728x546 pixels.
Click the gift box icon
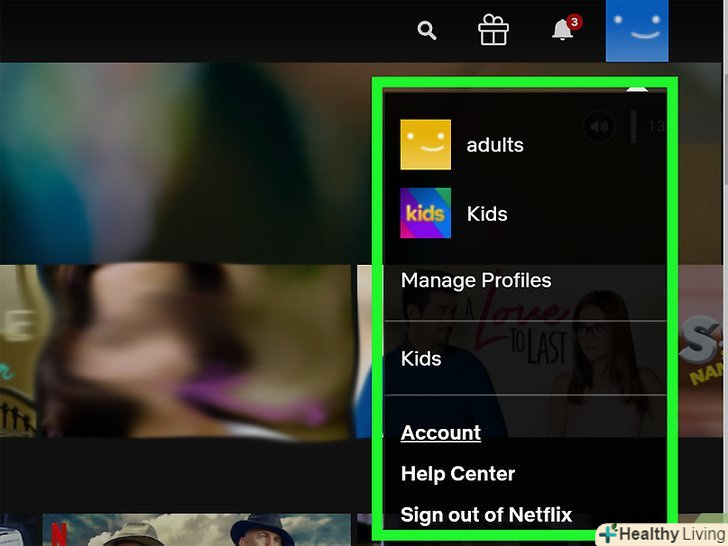[493, 30]
